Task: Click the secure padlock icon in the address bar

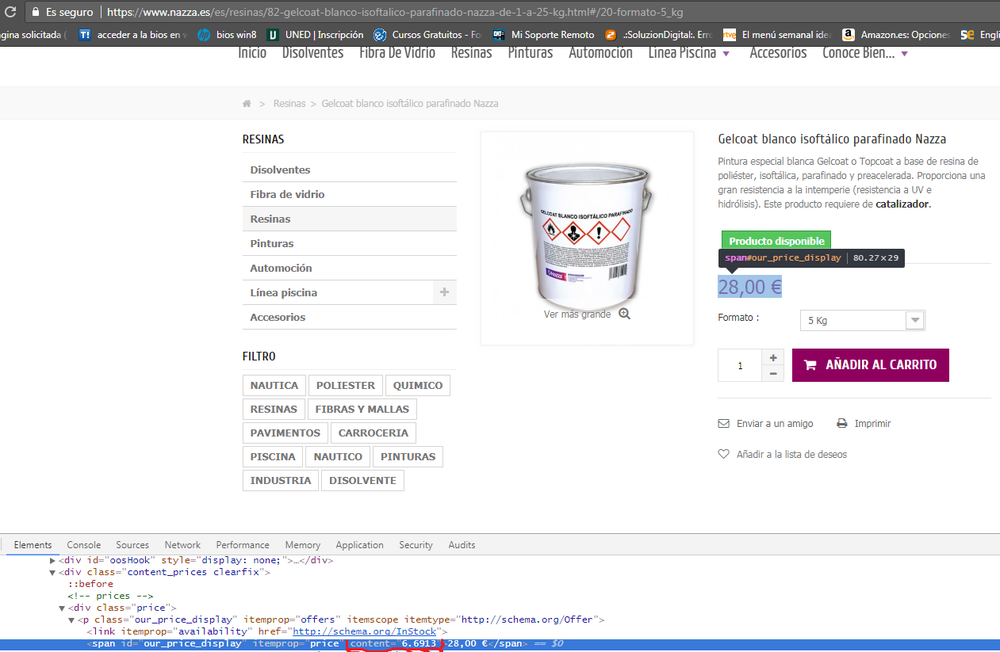Action: [x=36, y=12]
